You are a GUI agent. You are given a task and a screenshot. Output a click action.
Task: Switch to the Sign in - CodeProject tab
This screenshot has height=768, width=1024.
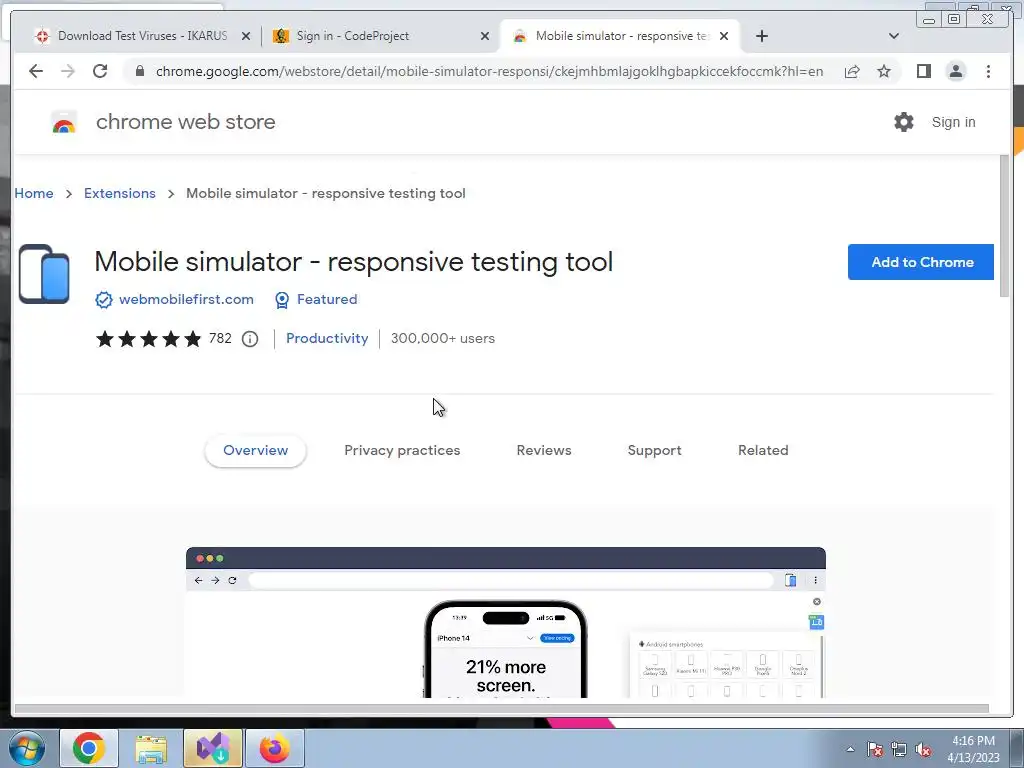[x=381, y=36]
